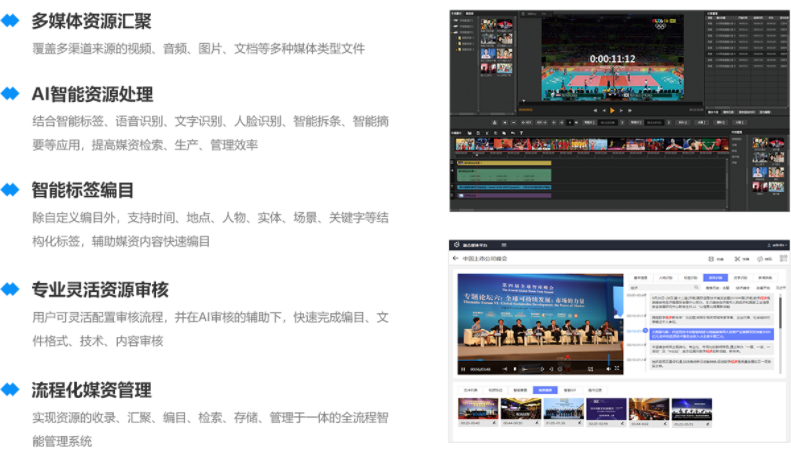Select the highlighted blue tab above the thumbnail strip
The height and width of the screenshot is (465, 791).
[544, 389]
